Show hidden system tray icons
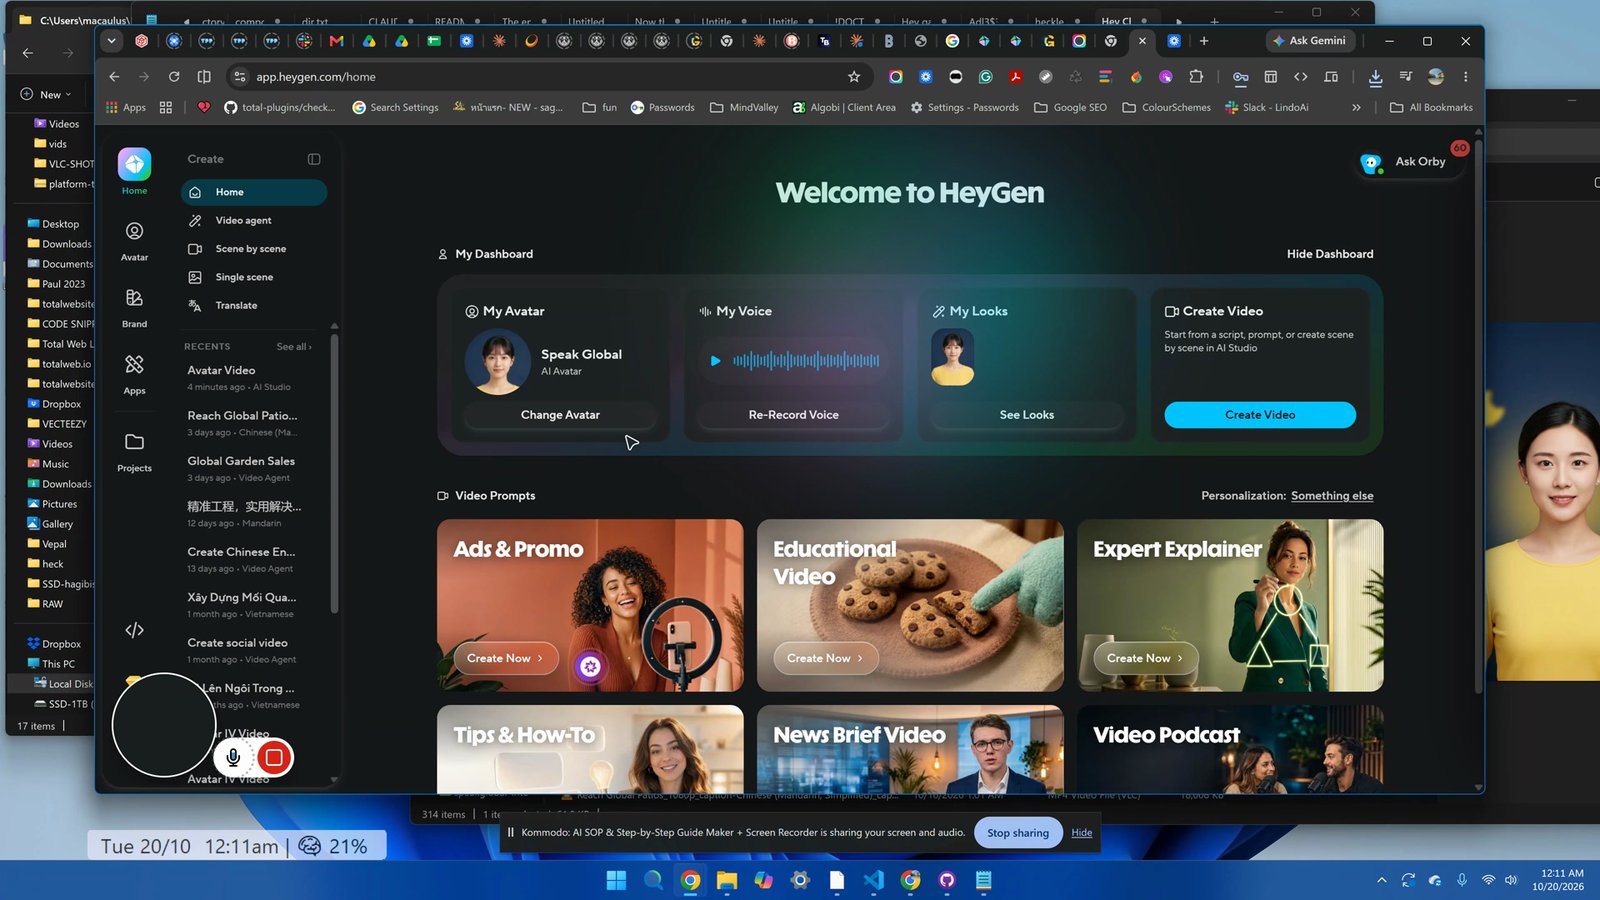 1382,880
